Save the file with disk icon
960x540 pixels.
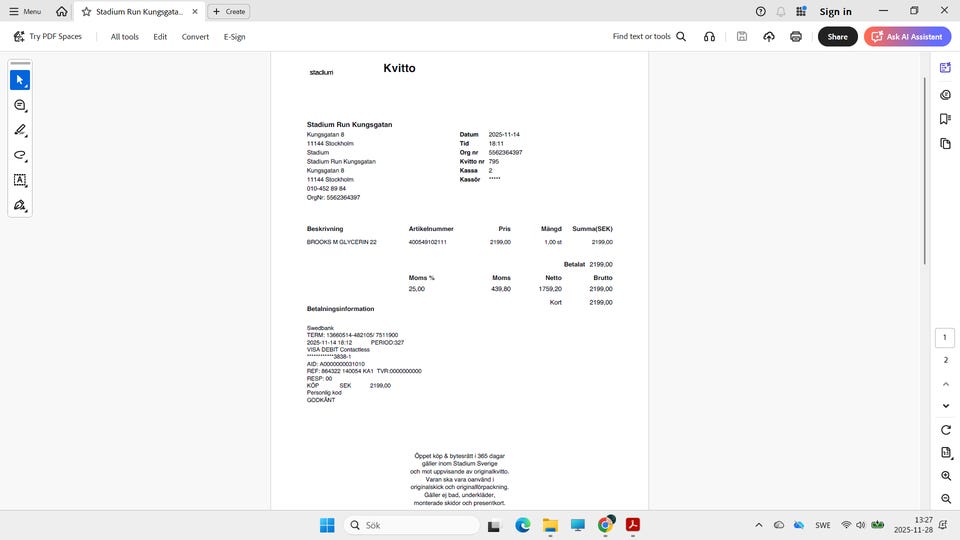coord(741,37)
